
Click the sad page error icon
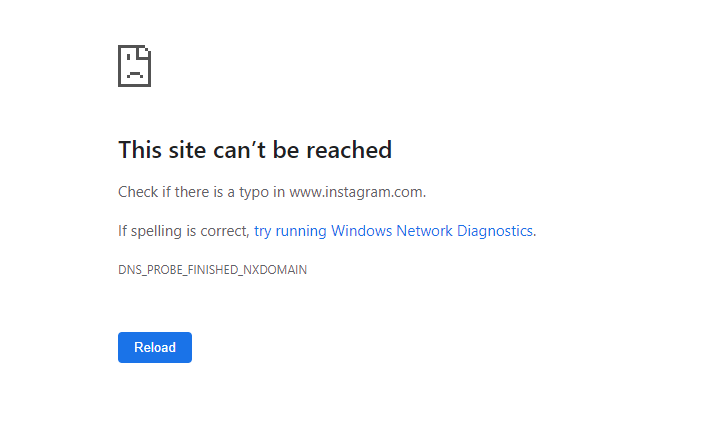[x=134, y=66]
